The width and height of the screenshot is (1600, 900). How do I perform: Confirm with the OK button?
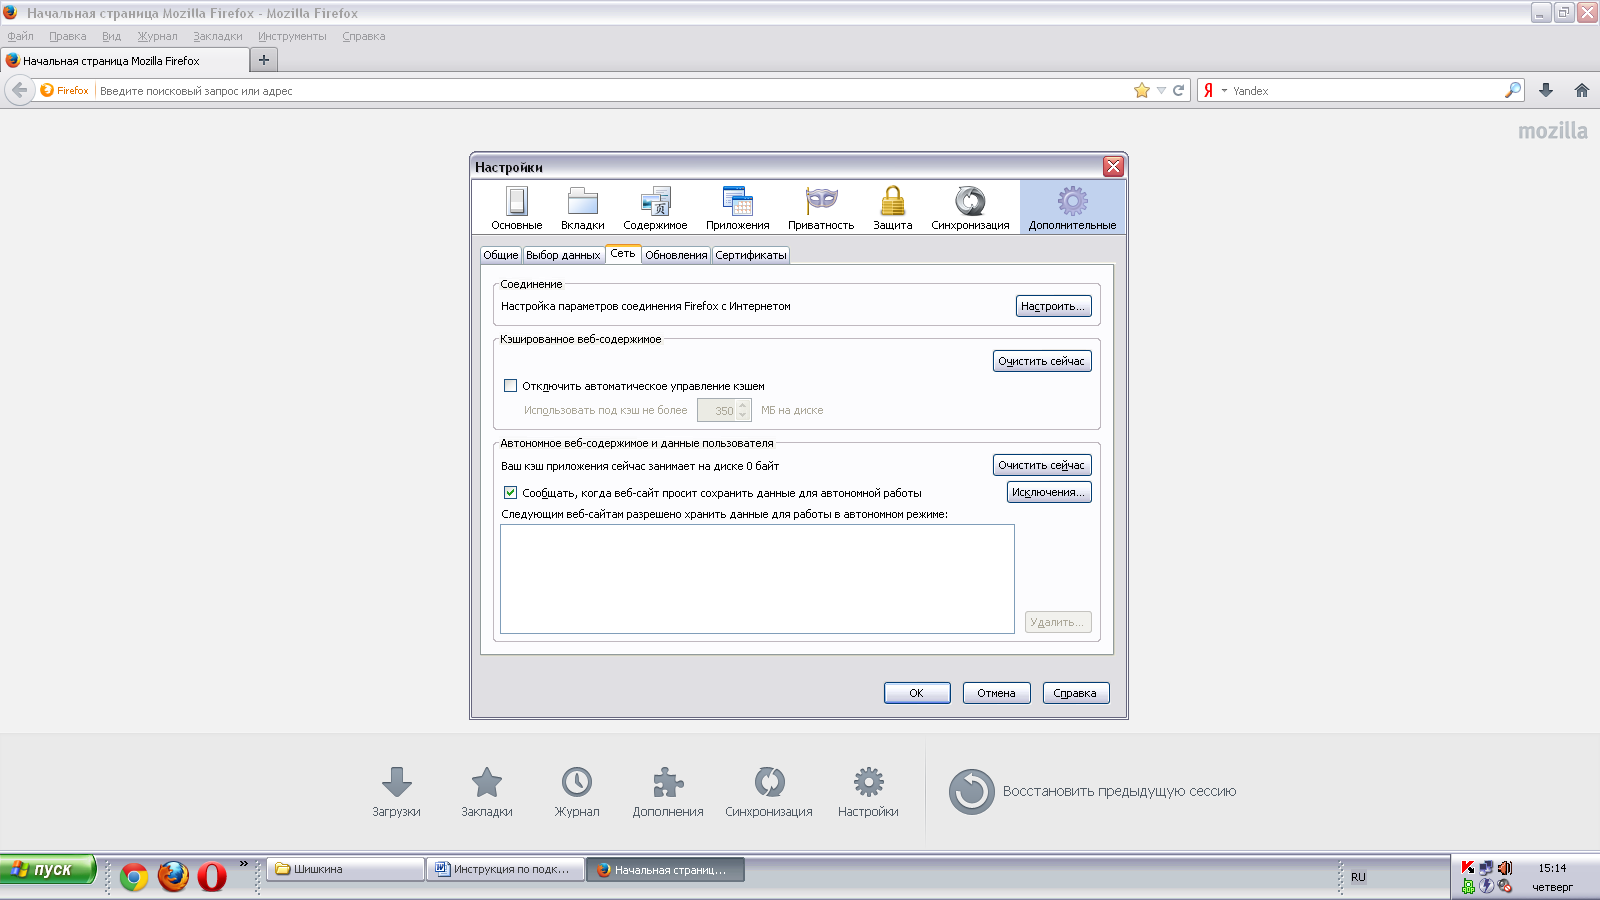pyautogui.click(x=917, y=693)
